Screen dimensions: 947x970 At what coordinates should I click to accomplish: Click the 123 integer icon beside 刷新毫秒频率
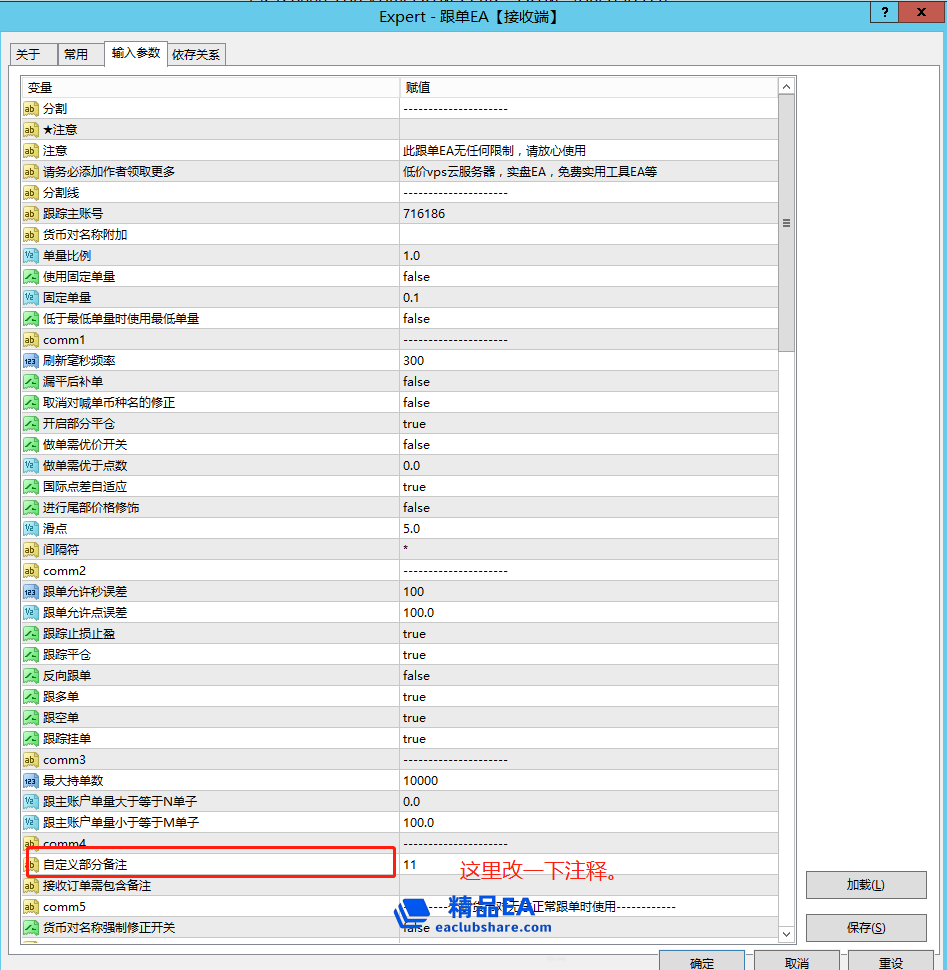(x=30, y=360)
